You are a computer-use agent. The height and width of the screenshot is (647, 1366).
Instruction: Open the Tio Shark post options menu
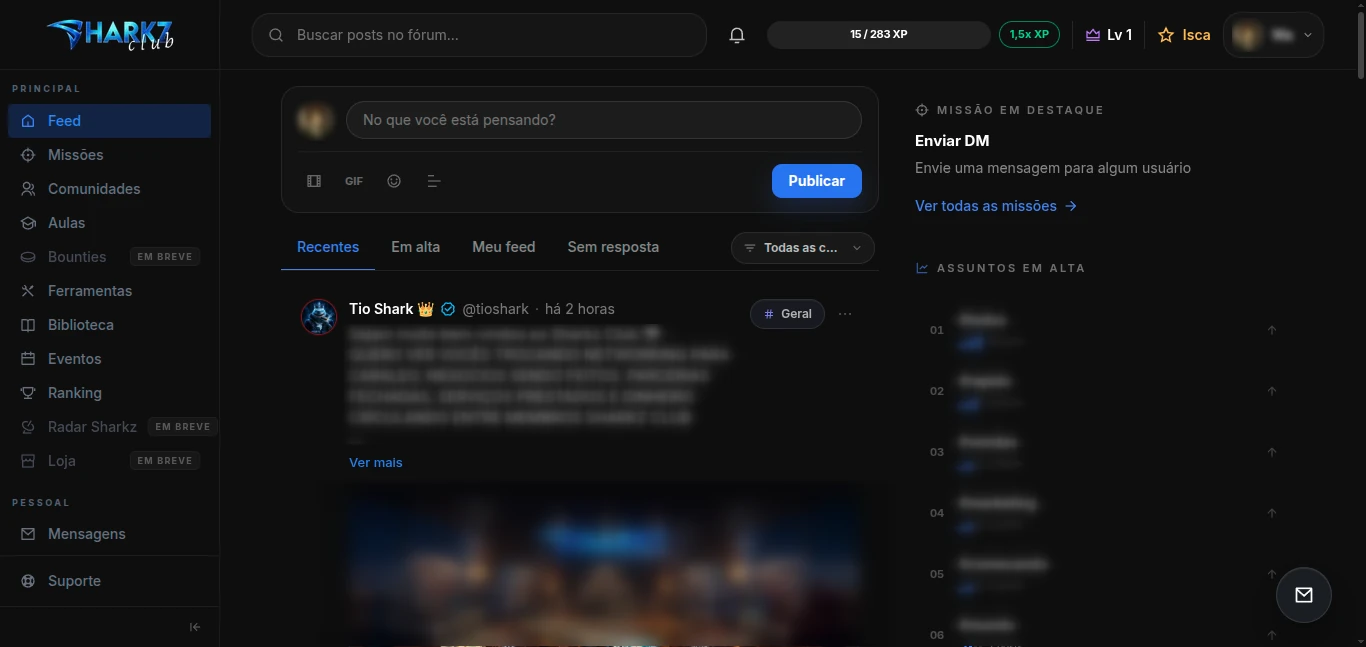click(x=845, y=314)
